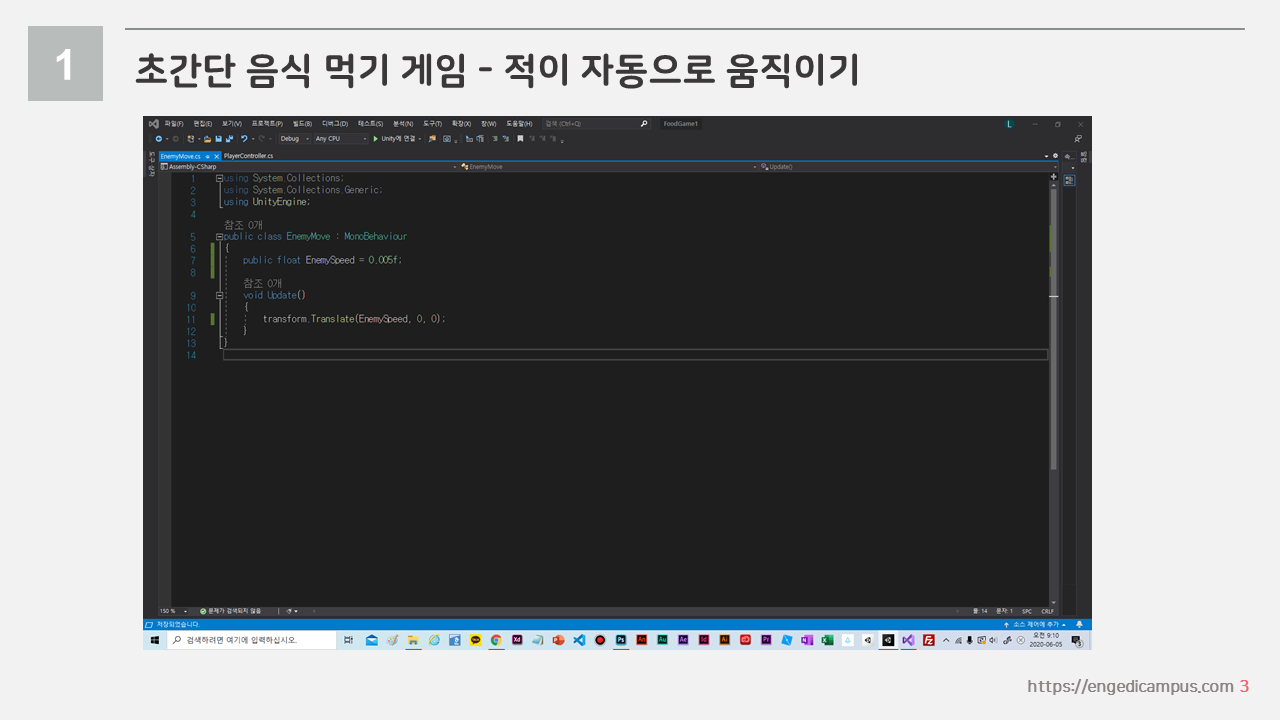Open Visual Studio Code from the taskbar
This screenshot has width=1280, height=720.
tap(579, 639)
